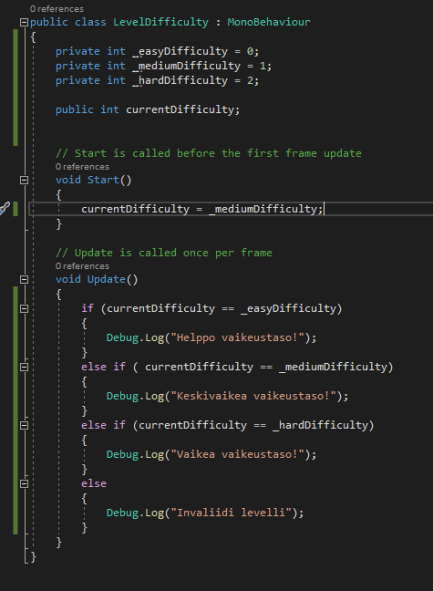Collapse the Start method block
Viewport: 433px width, 591px height.
24,180
